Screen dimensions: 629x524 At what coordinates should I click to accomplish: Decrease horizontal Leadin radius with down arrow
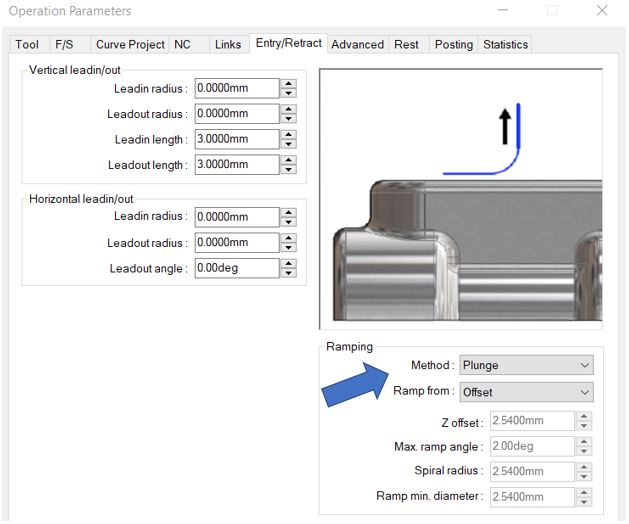tap(288, 222)
